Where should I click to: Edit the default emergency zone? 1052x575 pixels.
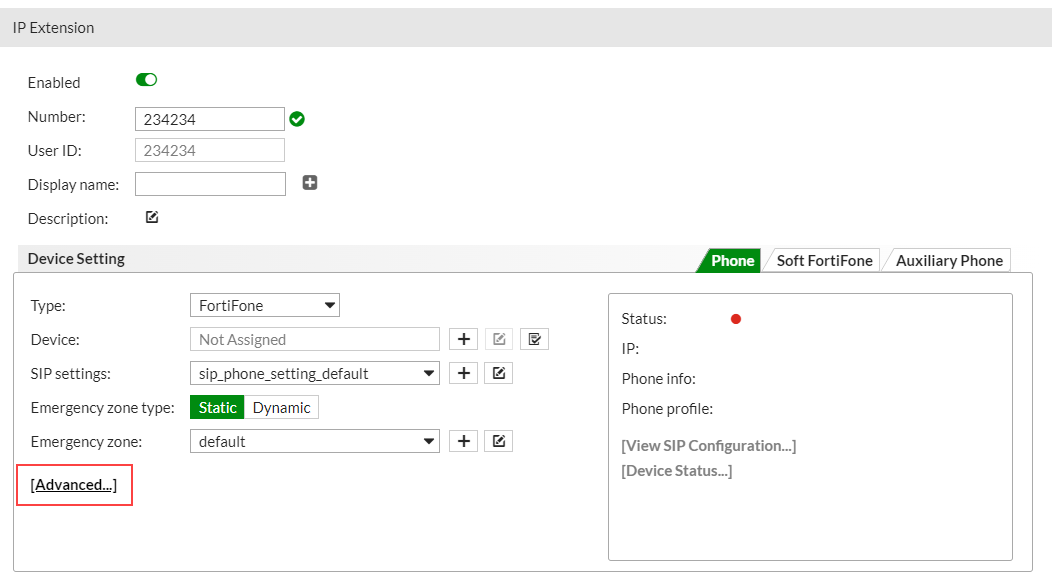pos(498,441)
